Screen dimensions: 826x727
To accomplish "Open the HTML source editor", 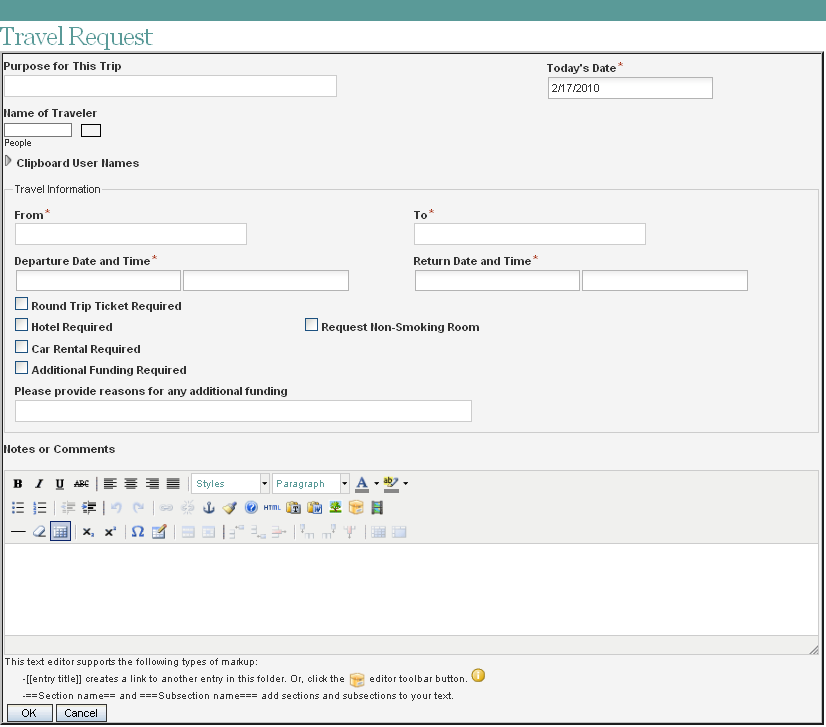I will click(x=272, y=508).
